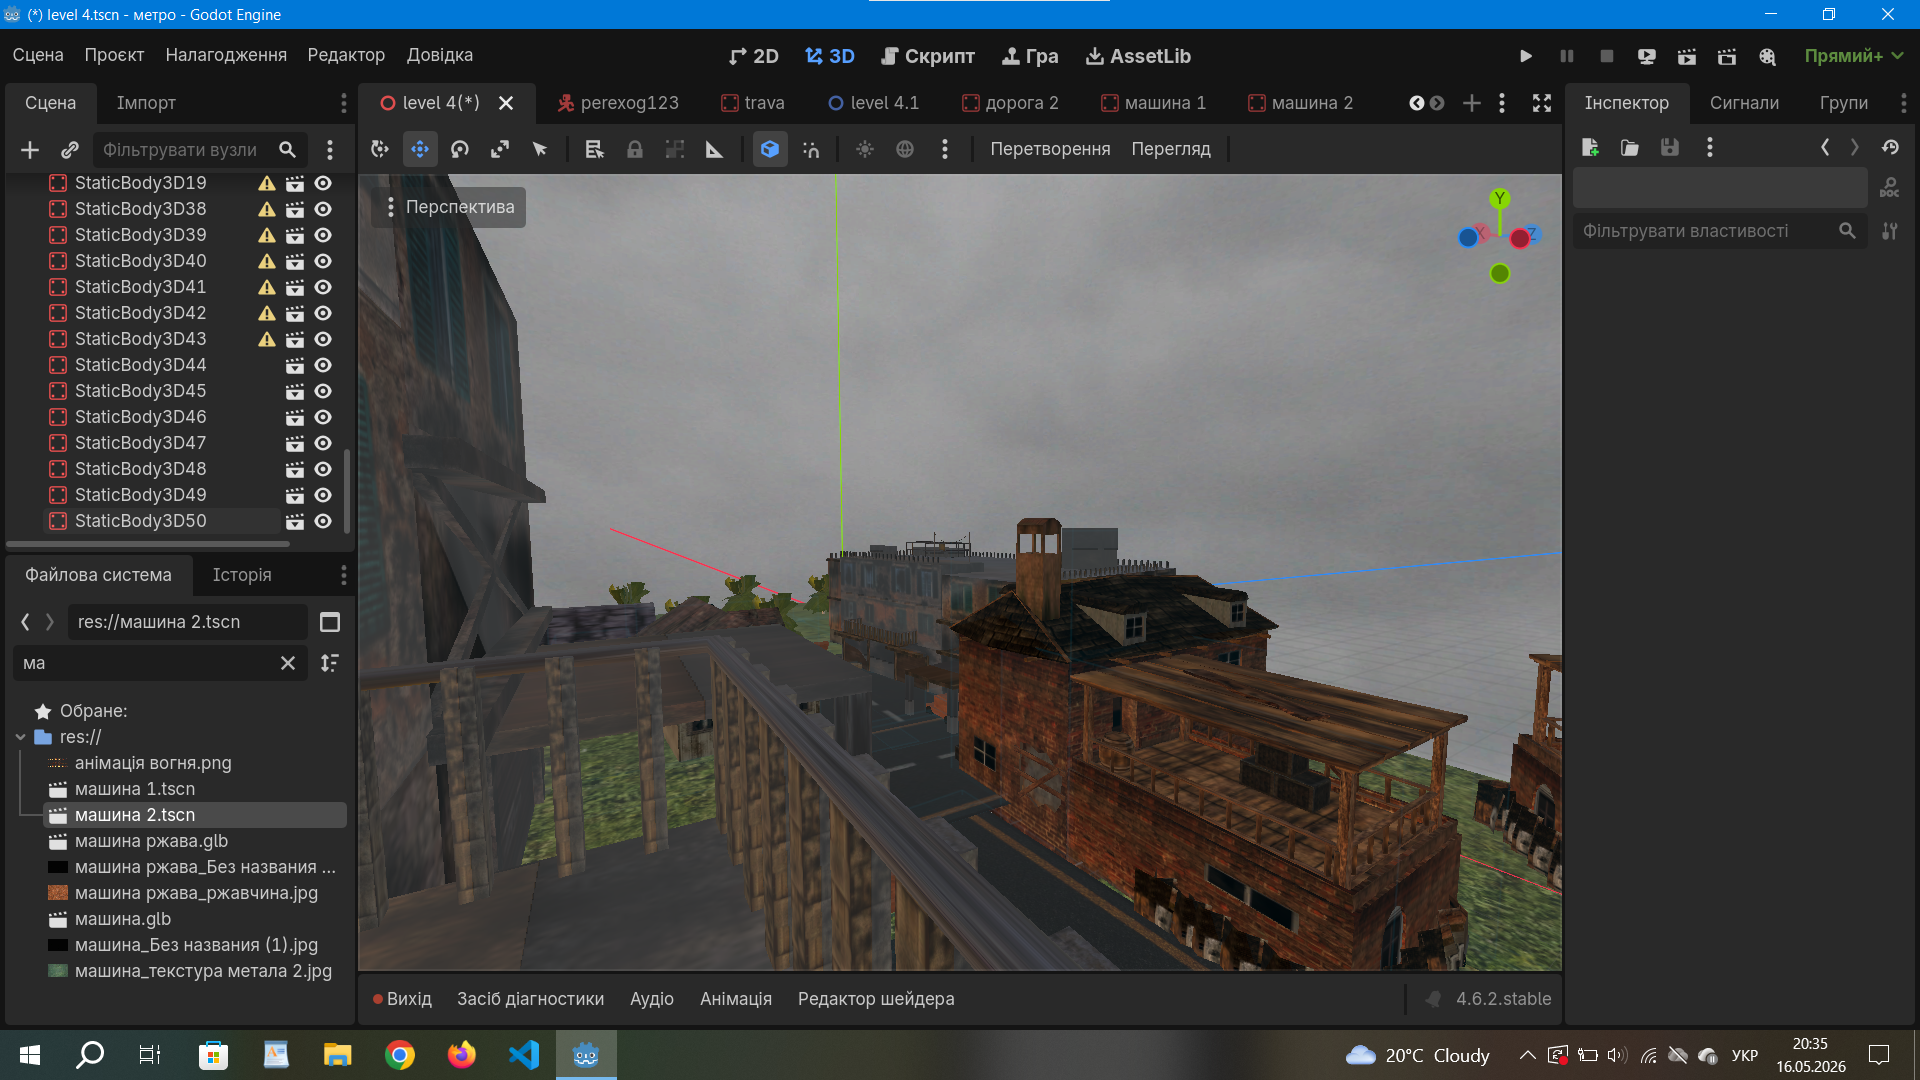1920x1080 pixels.
Task: Toggle visibility of StaticBody3D48
Action: coord(323,469)
